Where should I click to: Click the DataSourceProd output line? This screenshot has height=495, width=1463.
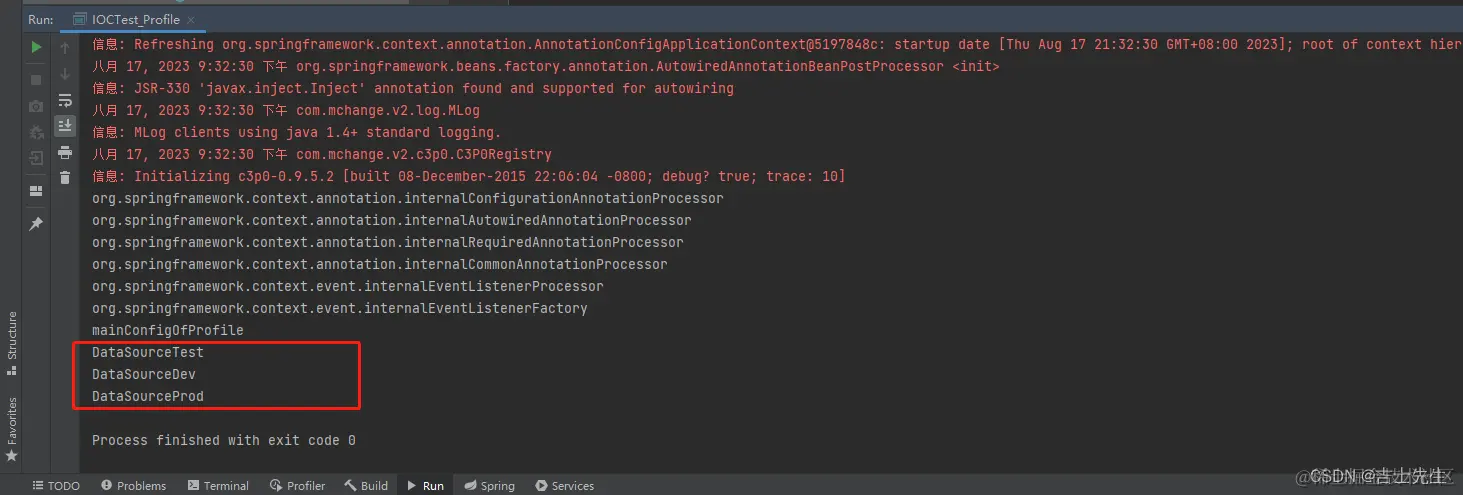pos(148,396)
